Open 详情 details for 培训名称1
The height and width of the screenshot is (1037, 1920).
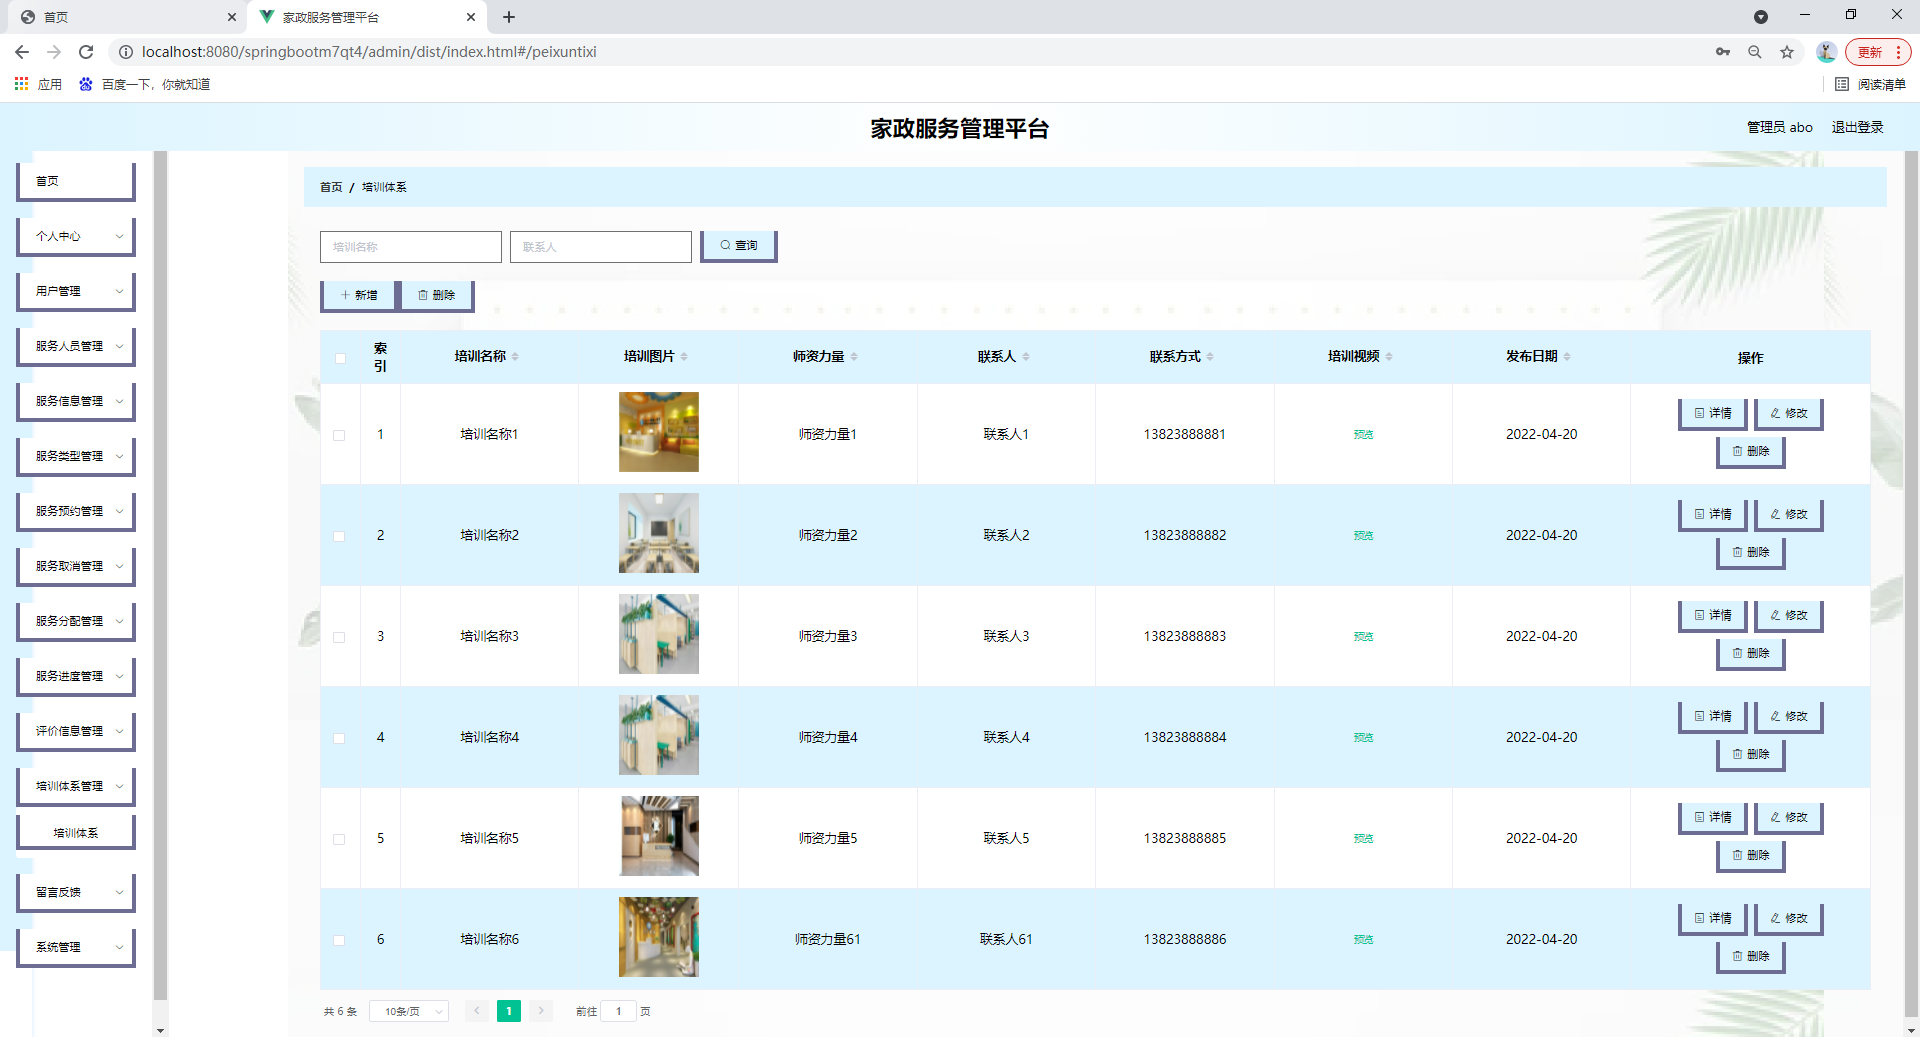point(1711,413)
